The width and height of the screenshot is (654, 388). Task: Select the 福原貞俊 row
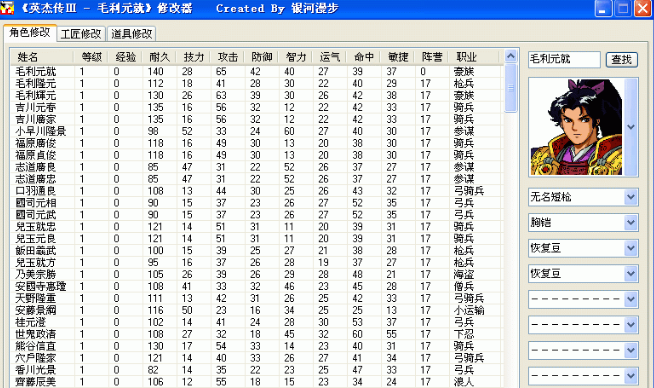(256, 155)
